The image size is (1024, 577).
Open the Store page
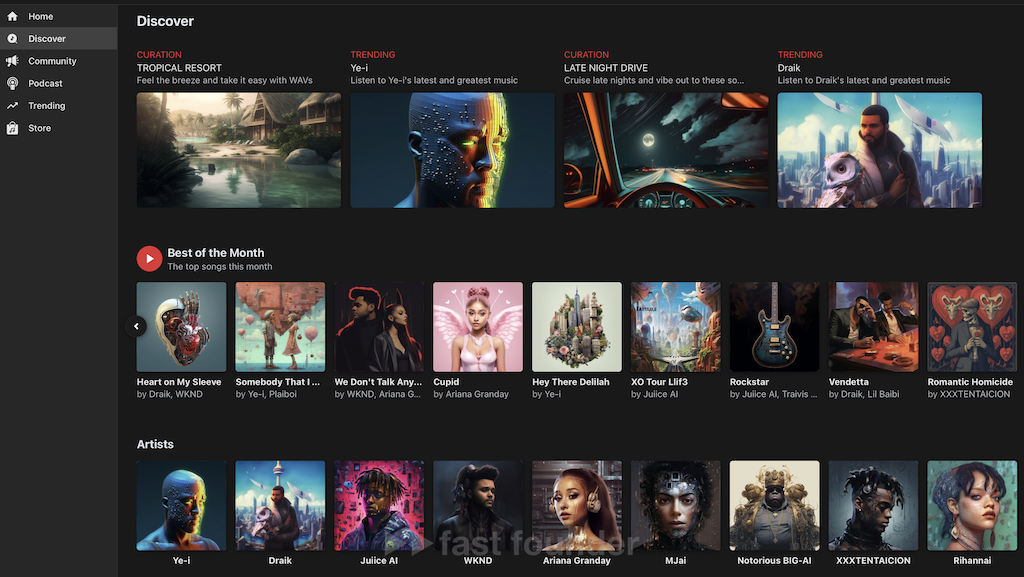(x=59, y=128)
